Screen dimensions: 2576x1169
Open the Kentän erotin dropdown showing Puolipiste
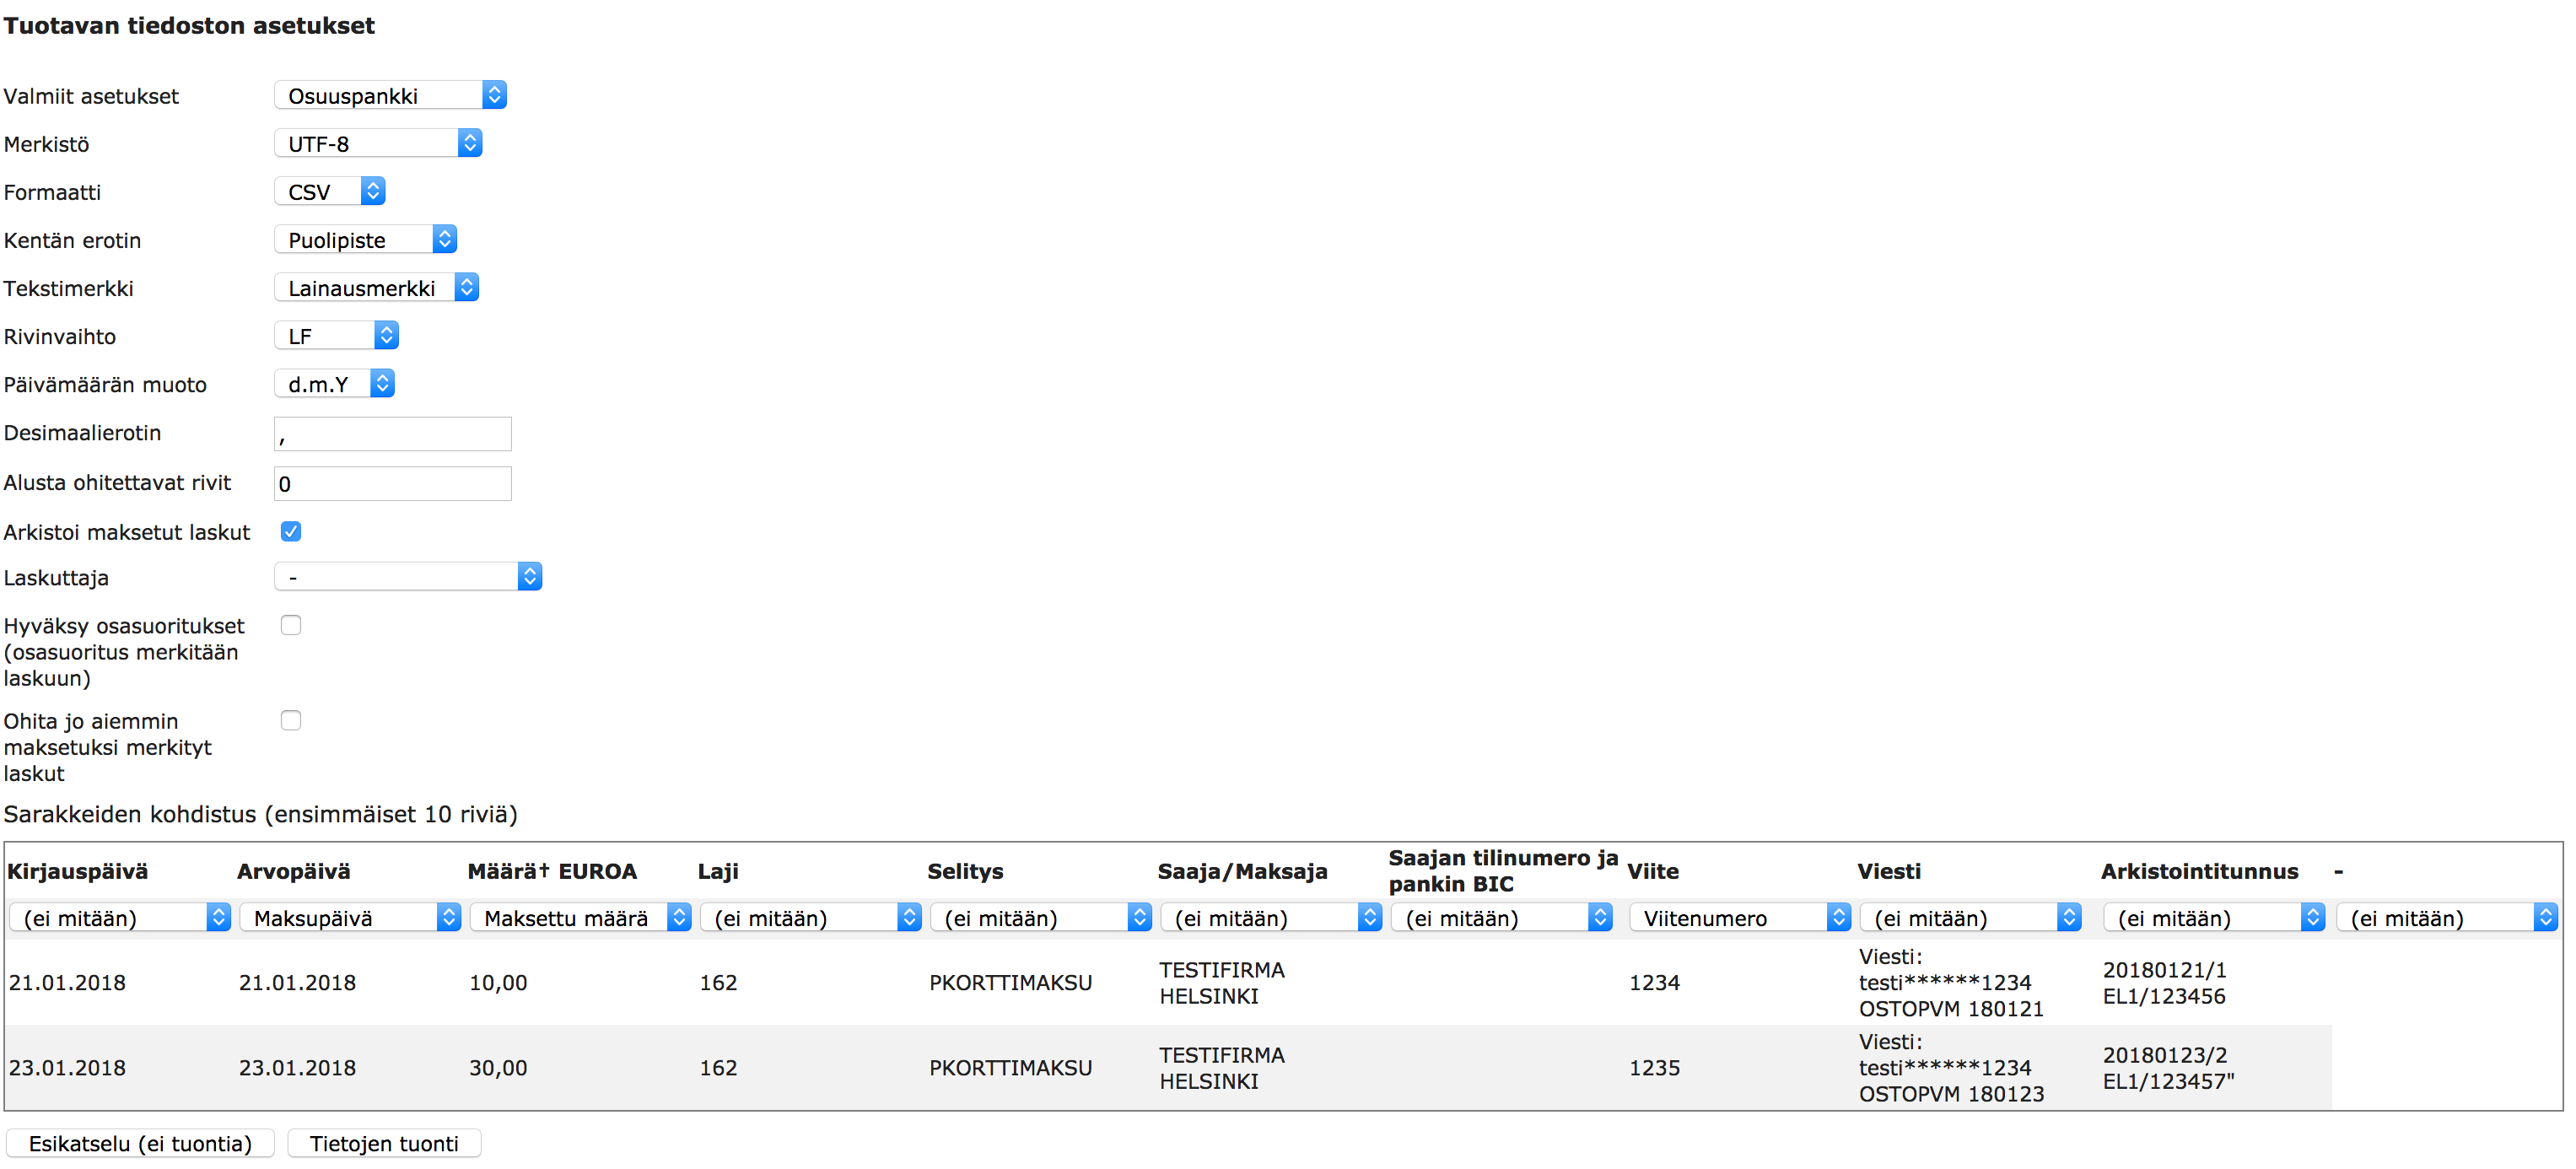366,239
